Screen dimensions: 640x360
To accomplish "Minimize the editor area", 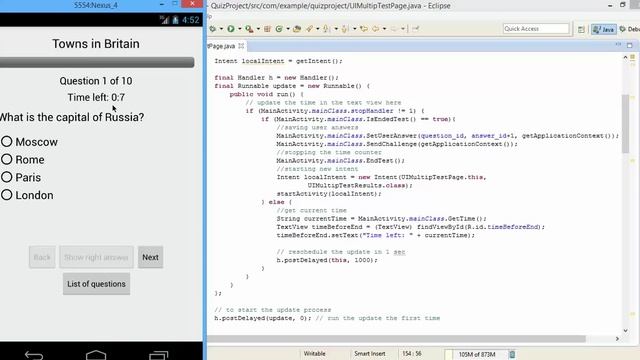I will click(x=618, y=45).
